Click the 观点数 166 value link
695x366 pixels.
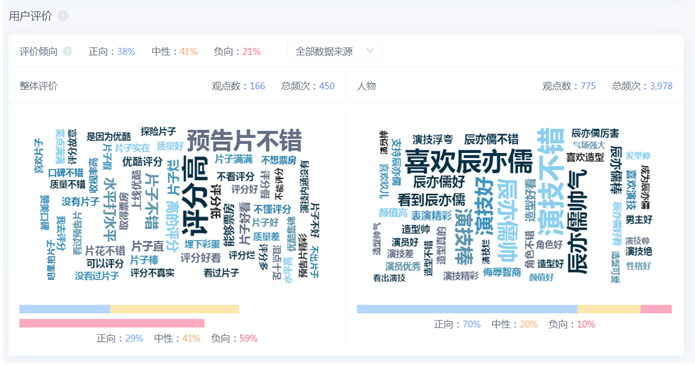tap(258, 86)
